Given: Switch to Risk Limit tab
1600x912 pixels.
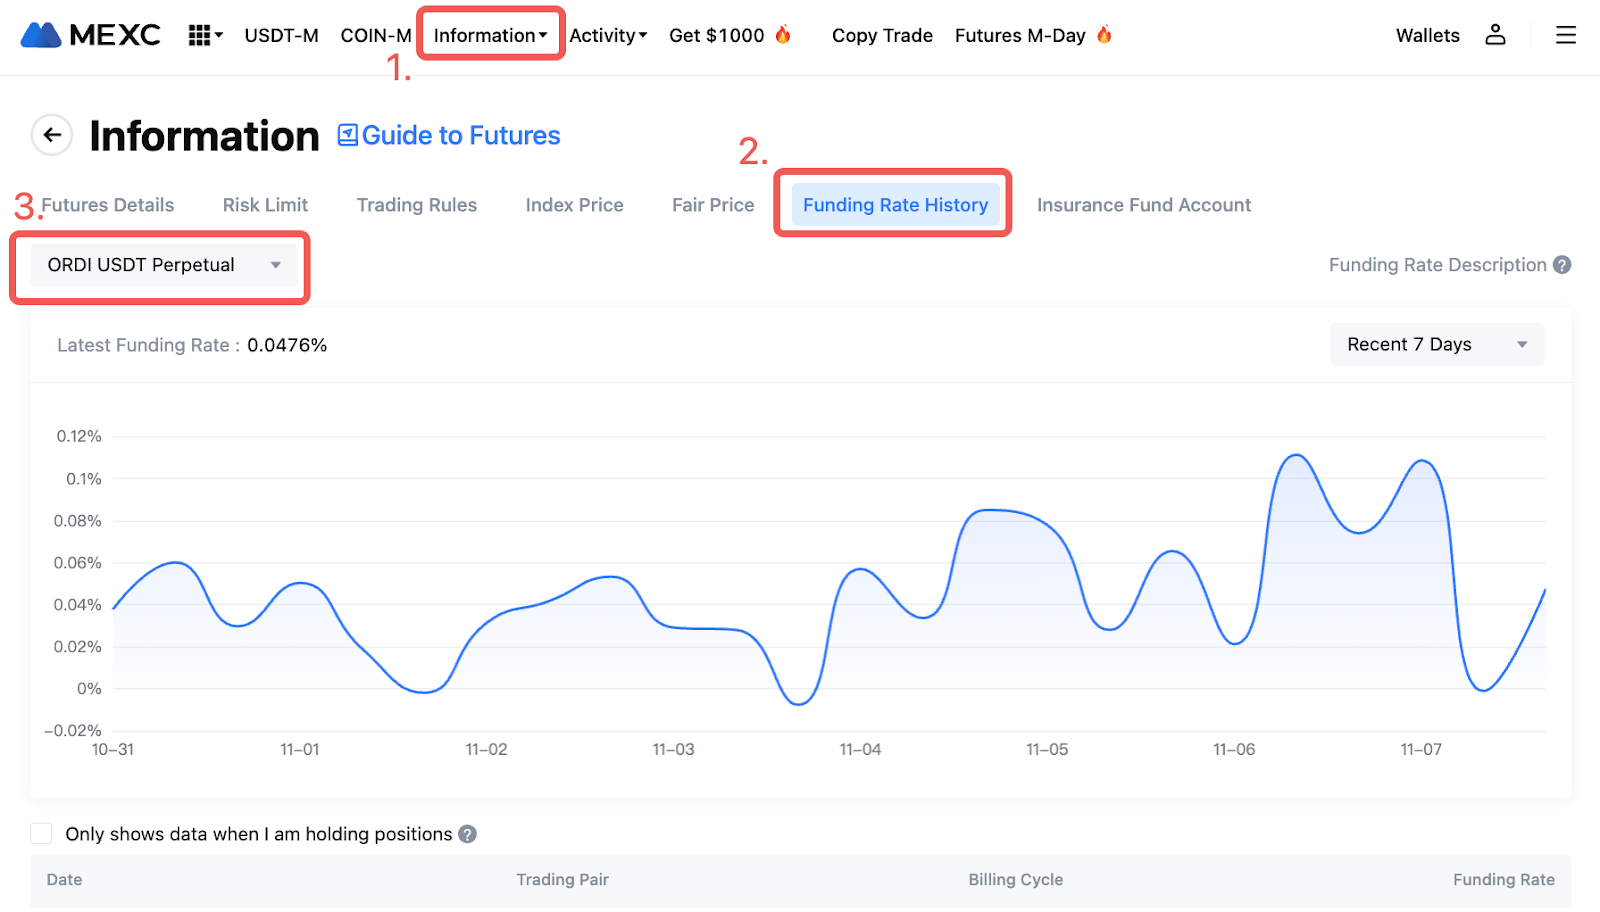Looking at the screenshot, I should click(x=265, y=205).
